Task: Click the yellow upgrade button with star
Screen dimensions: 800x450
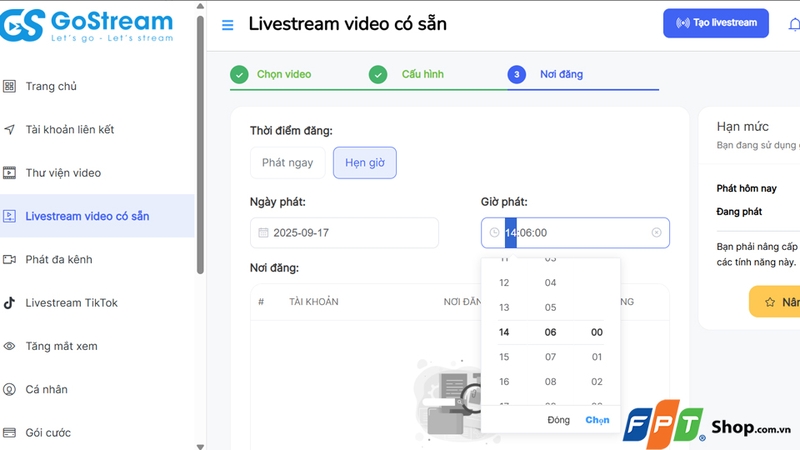Action: pyautogui.click(x=774, y=302)
